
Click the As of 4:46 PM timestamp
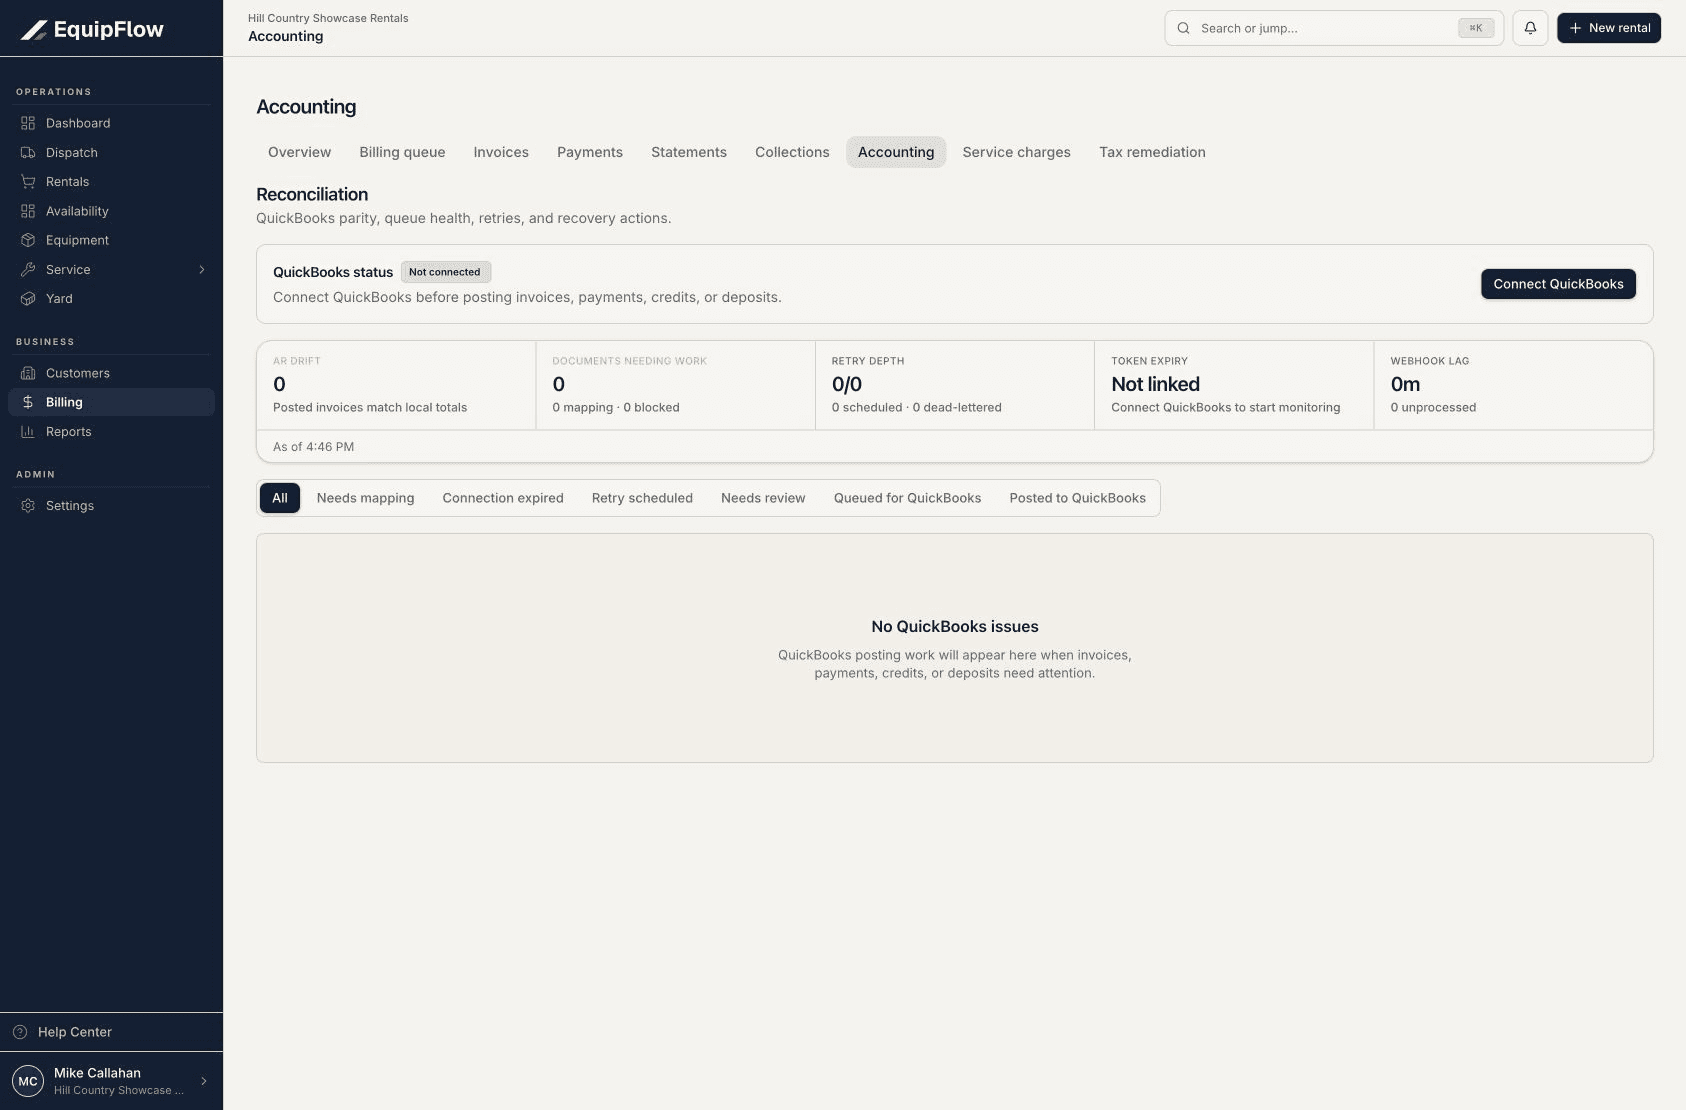coord(313,447)
